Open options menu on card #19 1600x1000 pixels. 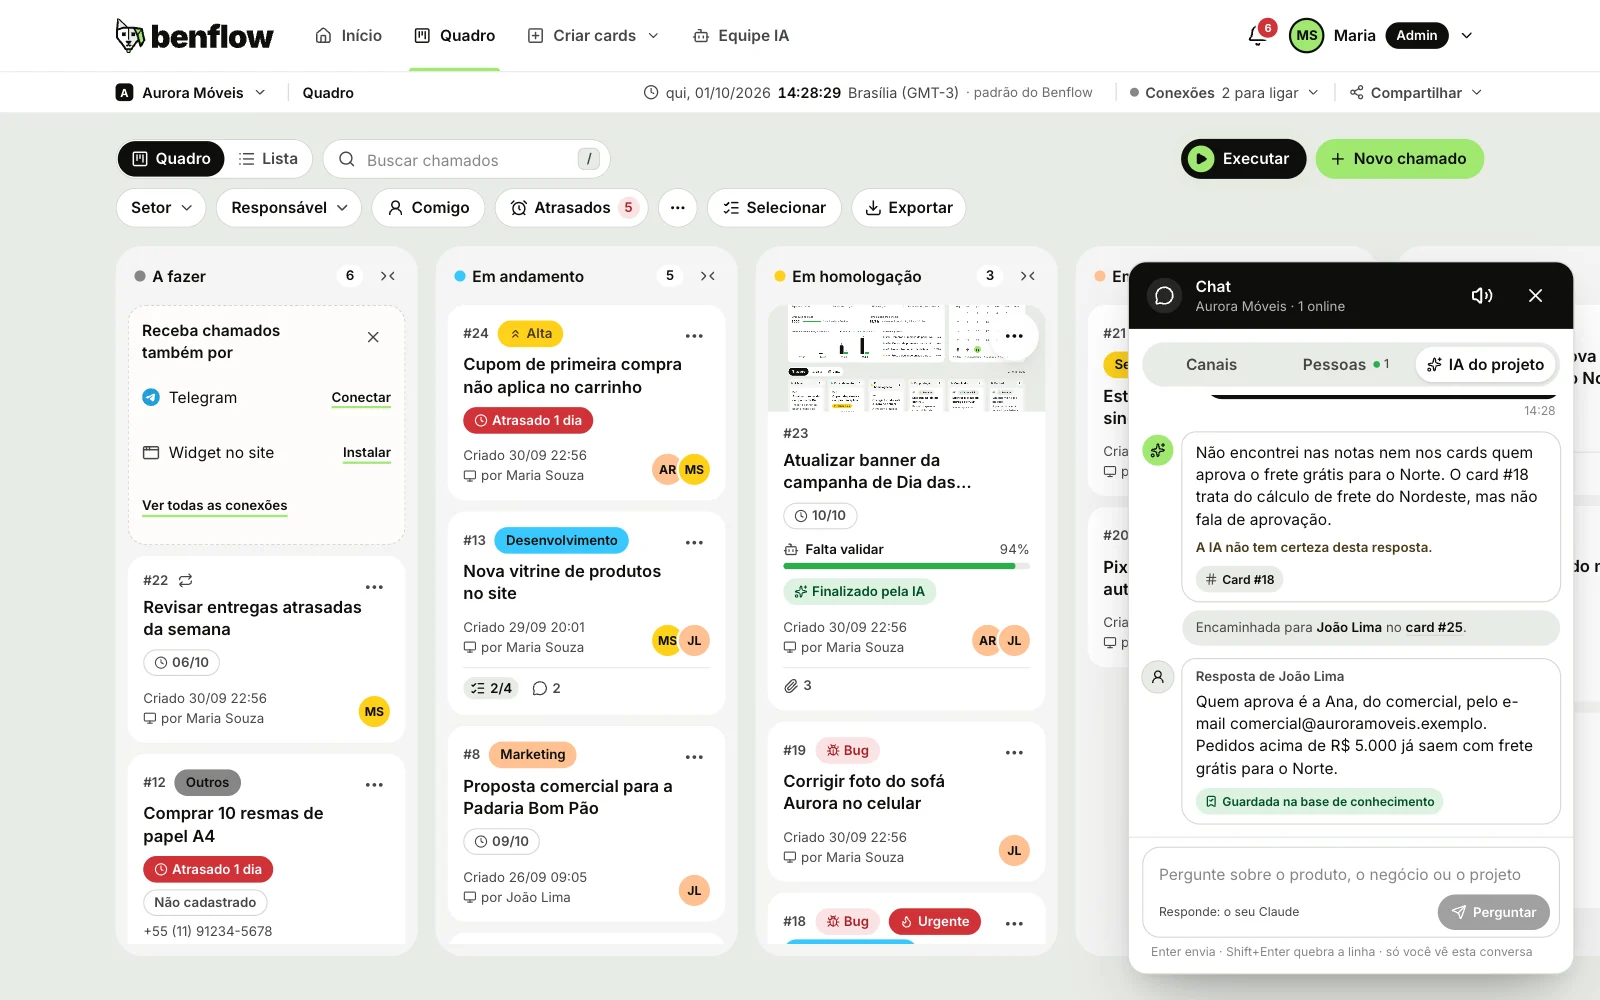pyautogui.click(x=1014, y=752)
